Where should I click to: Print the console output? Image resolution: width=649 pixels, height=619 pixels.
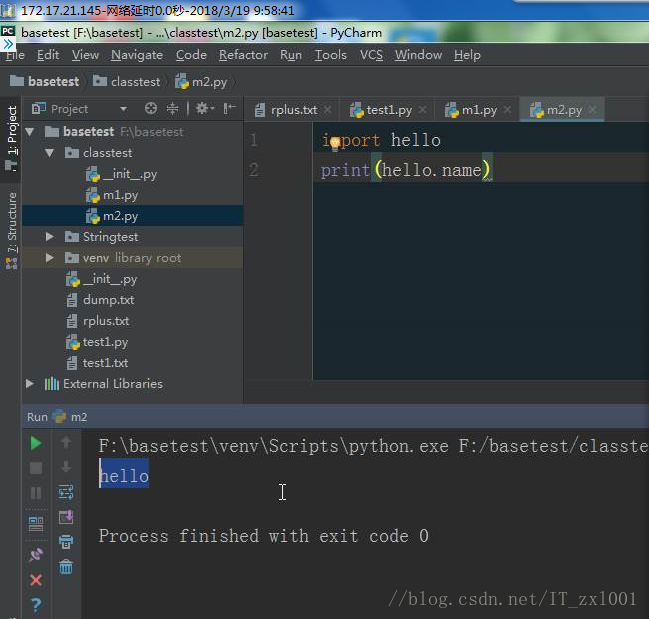click(66, 542)
